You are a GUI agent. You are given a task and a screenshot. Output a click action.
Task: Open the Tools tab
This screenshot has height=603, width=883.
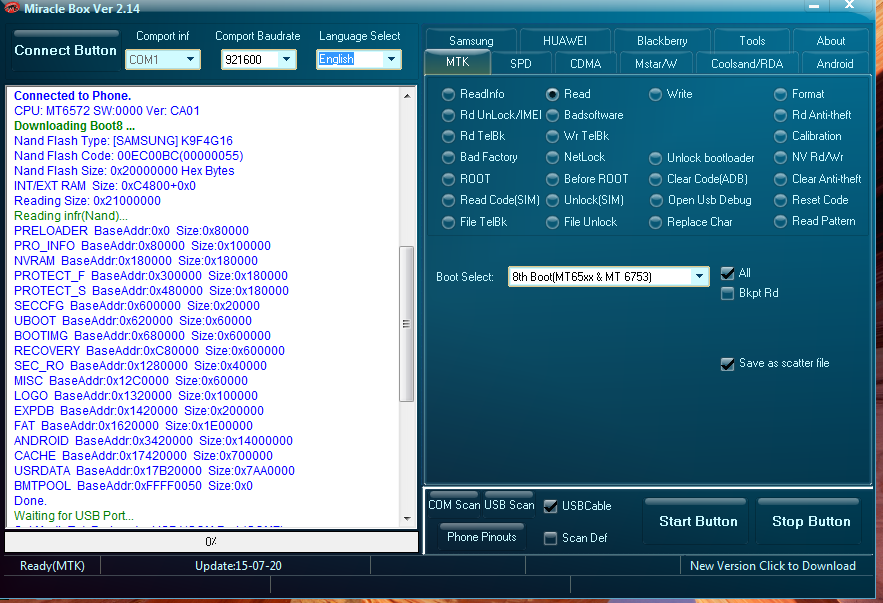(x=752, y=41)
